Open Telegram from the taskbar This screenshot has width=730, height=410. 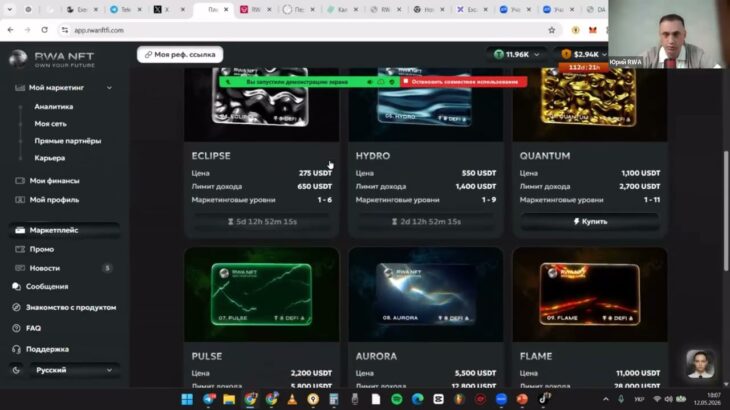209,399
